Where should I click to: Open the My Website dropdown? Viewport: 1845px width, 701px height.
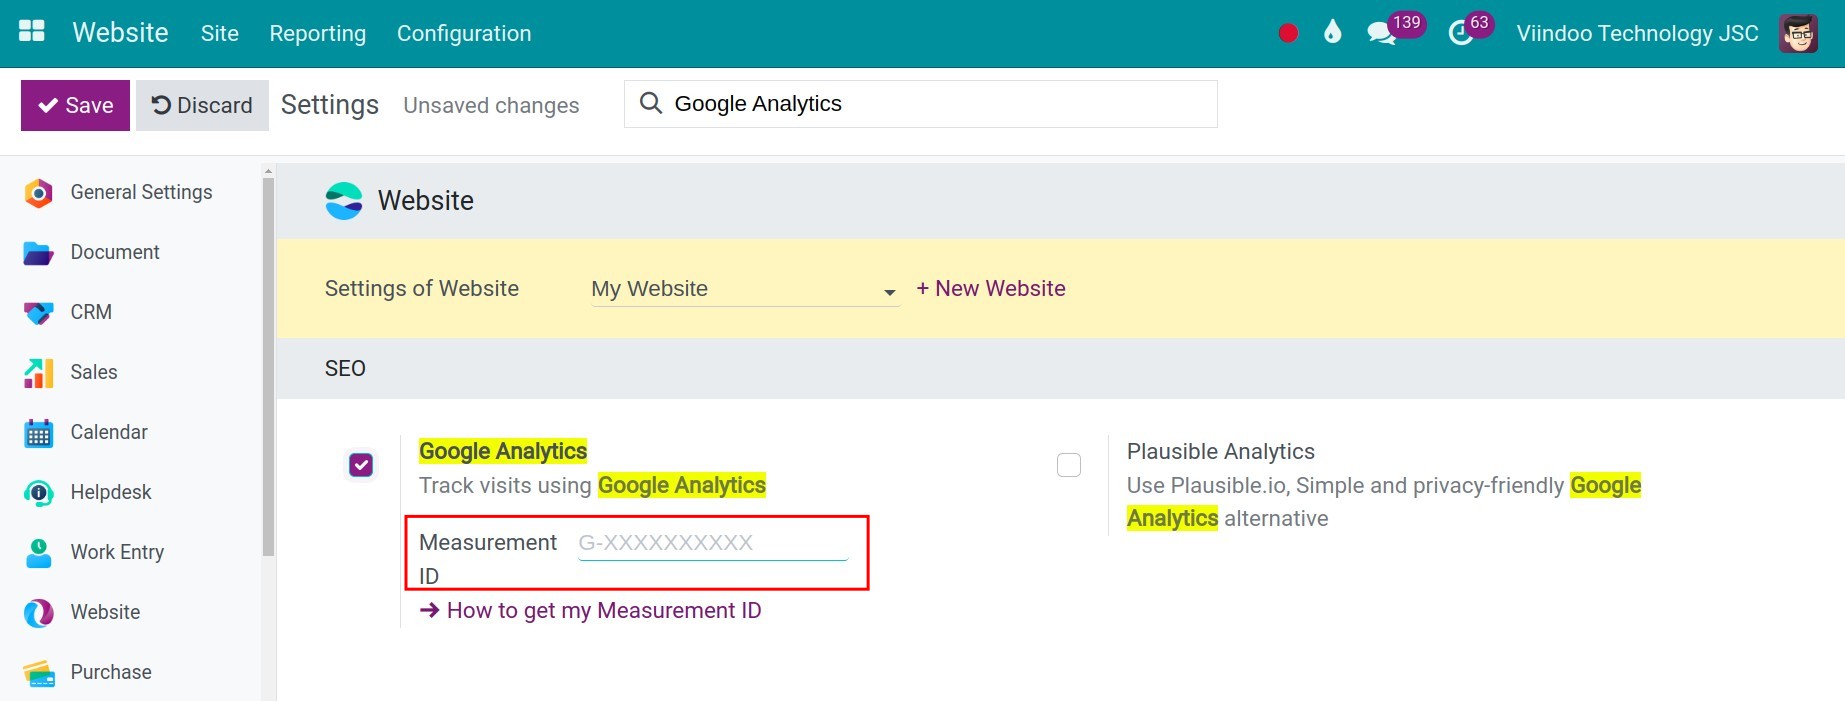click(x=745, y=289)
